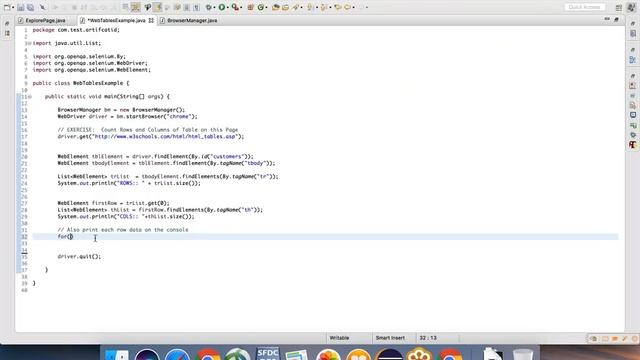The width and height of the screenshot is (640, 360).
Task: Click the New file wizard icon
Action: pyautogui.click(x=7, y=7)
